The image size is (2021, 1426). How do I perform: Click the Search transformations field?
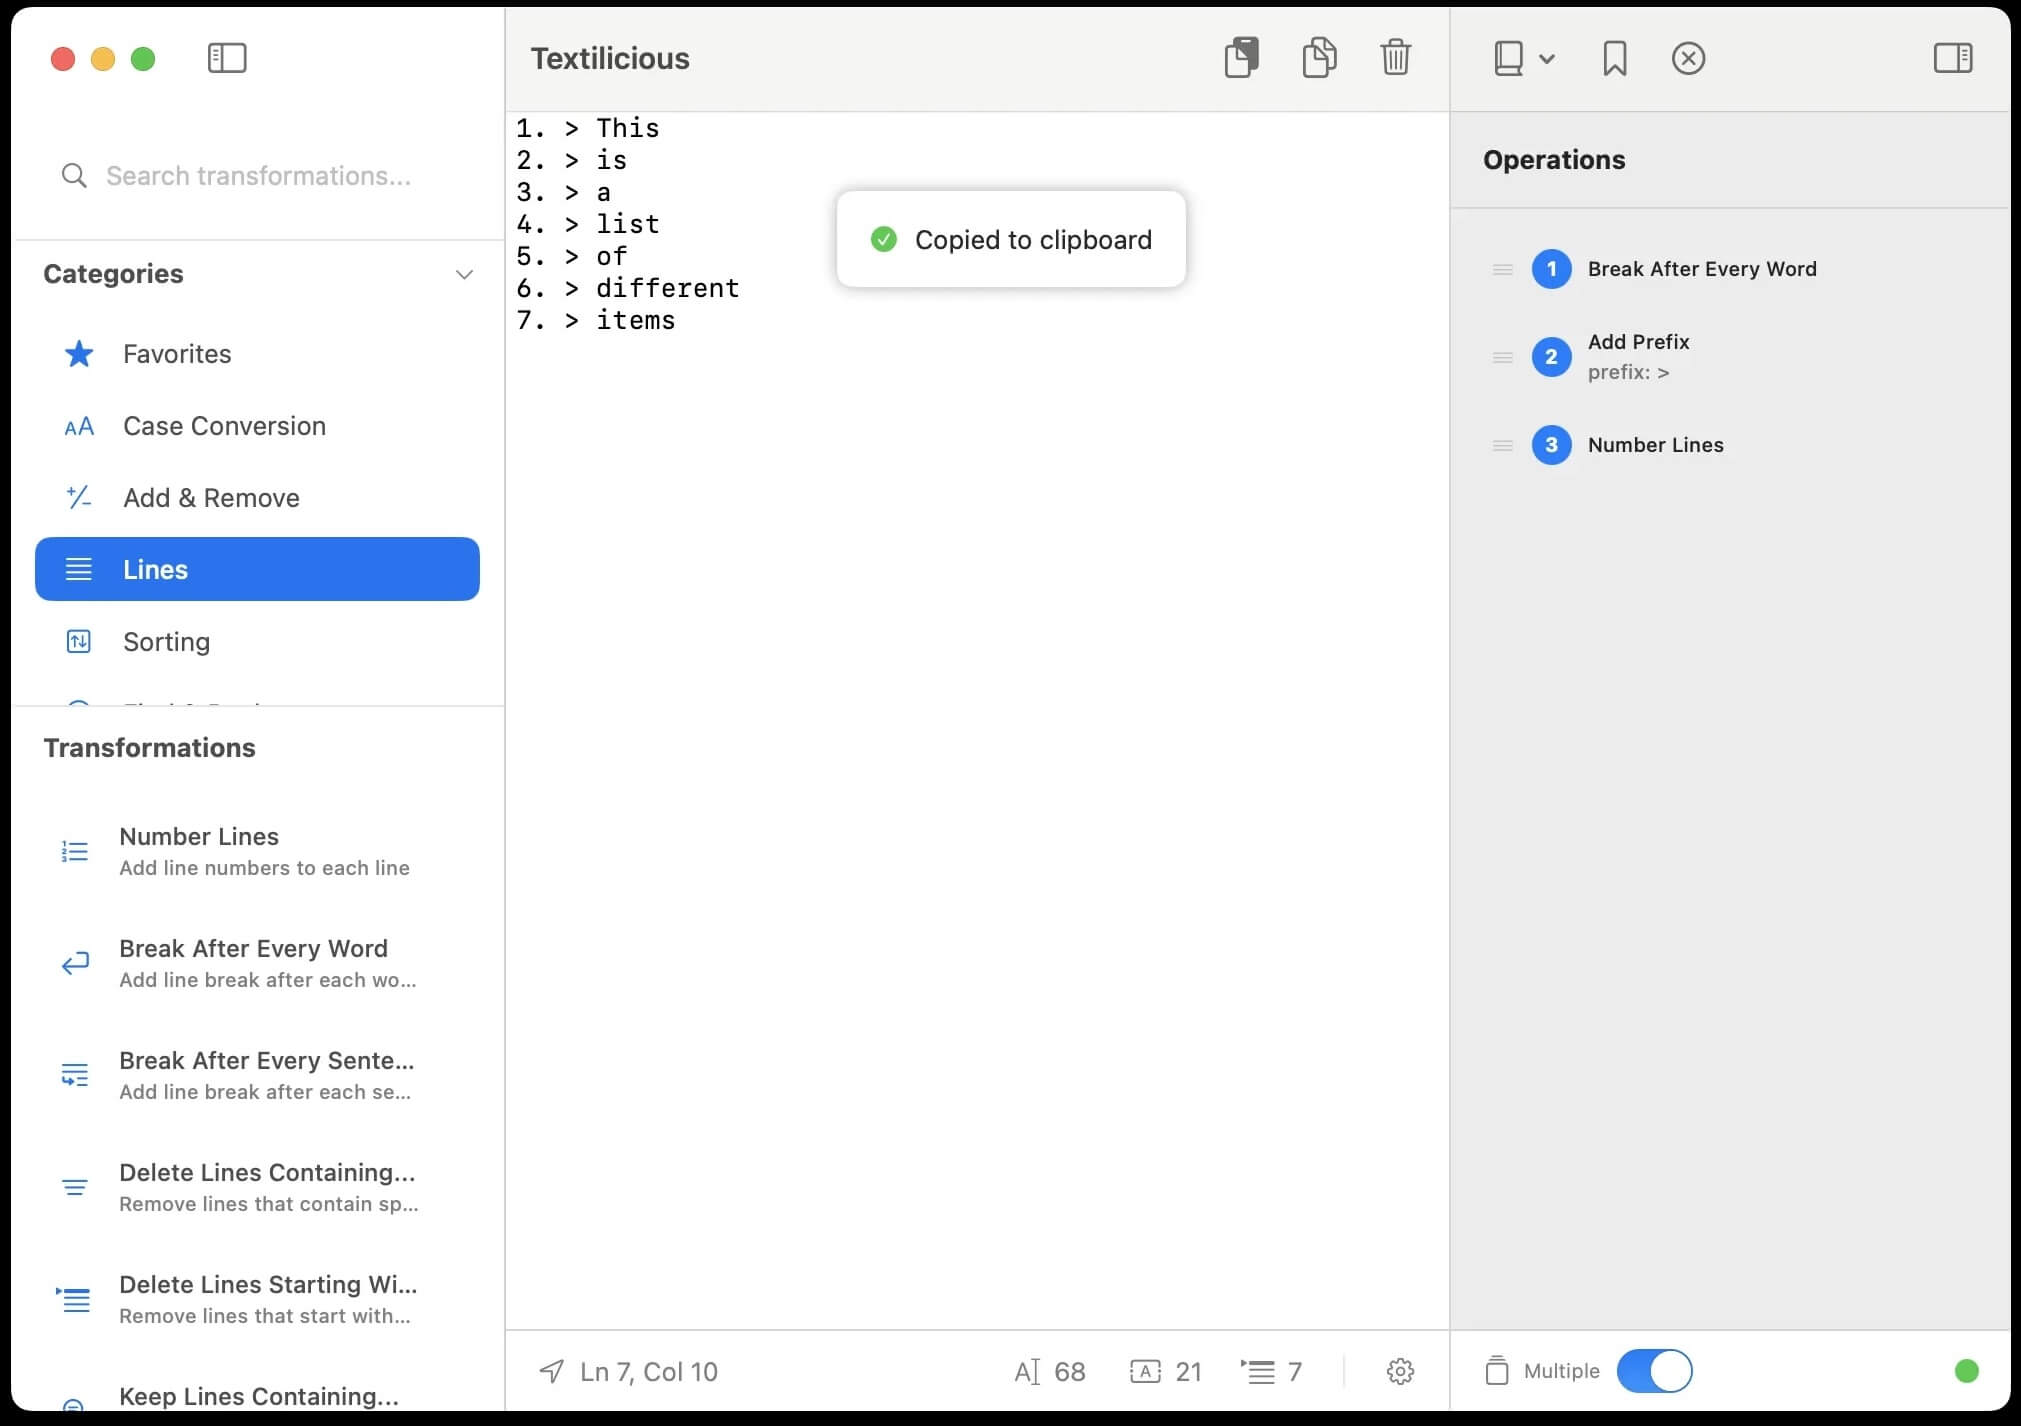[258, 176]
